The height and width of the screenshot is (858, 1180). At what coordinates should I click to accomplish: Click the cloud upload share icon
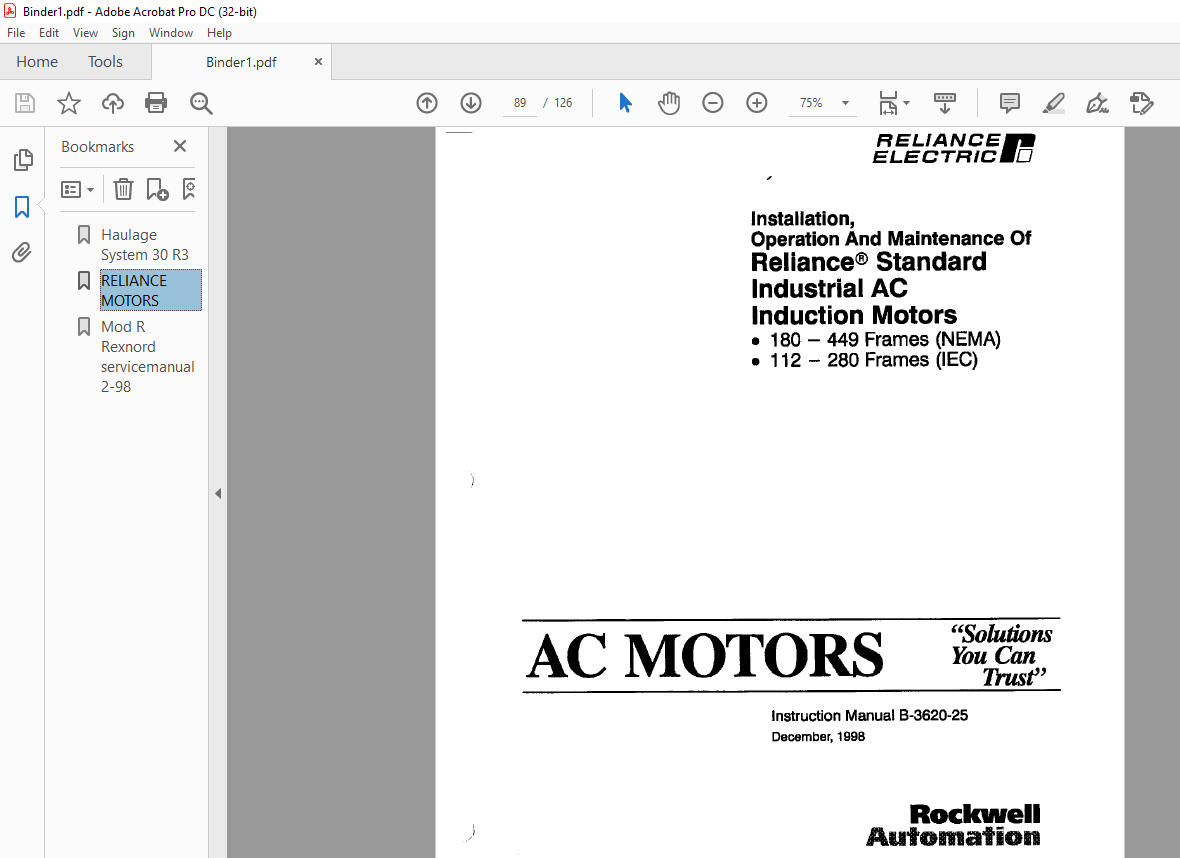click(x=113, y=103)
